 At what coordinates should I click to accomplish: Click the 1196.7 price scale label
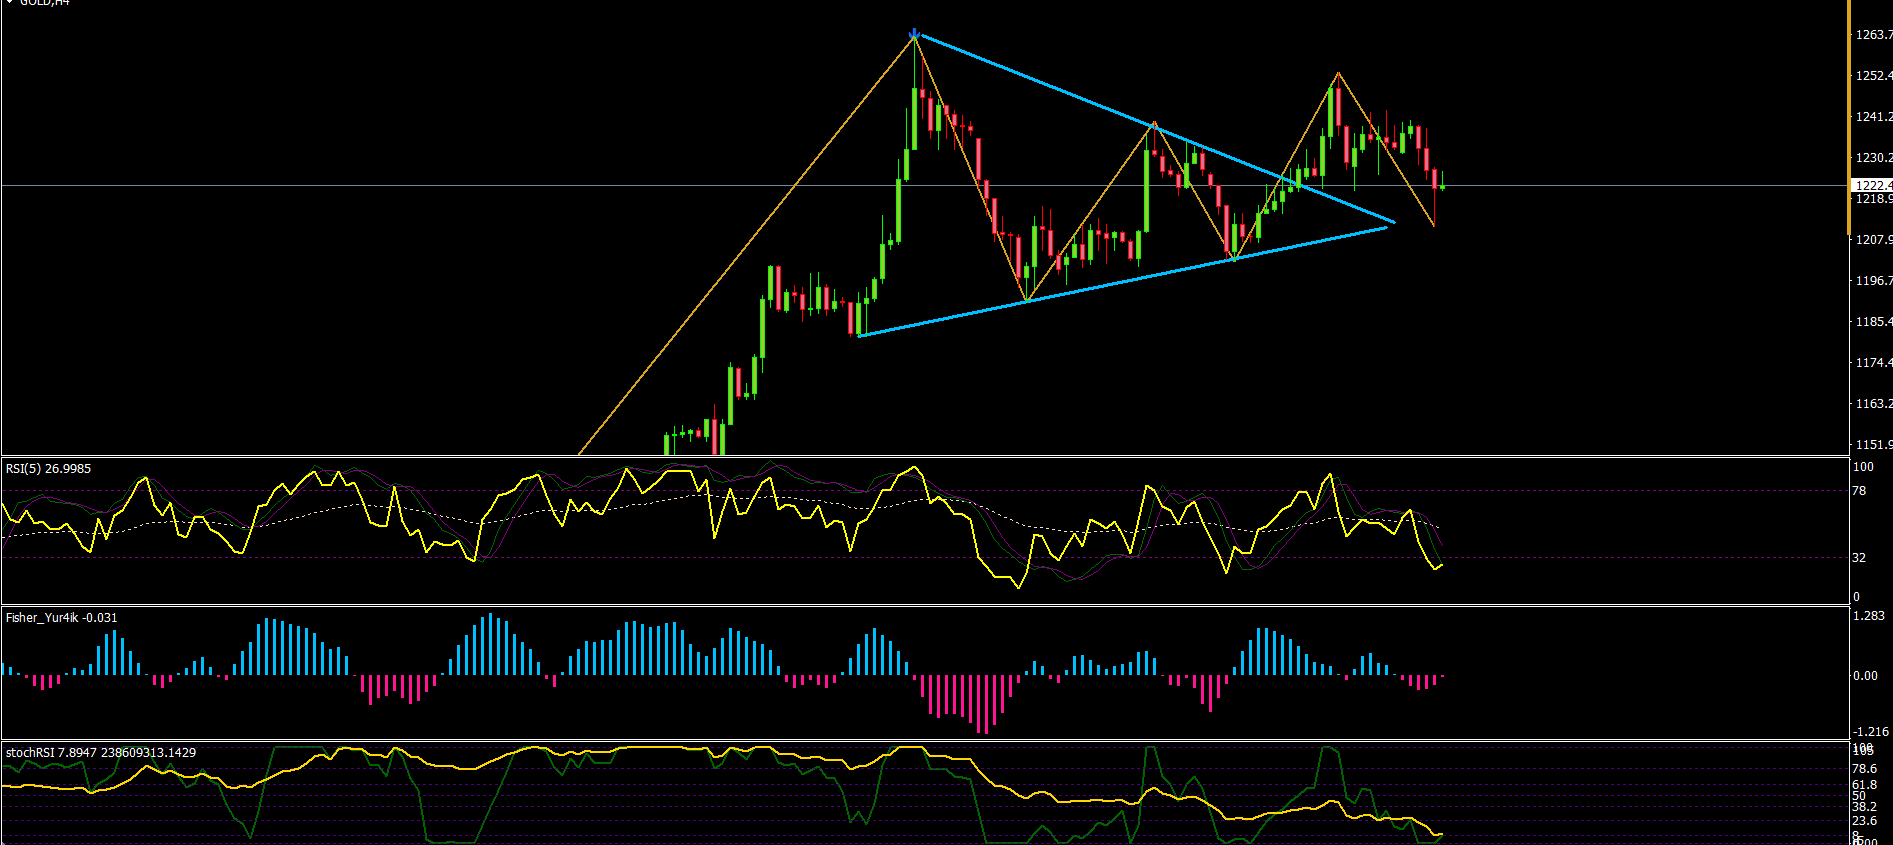pyautogui.click(x=1874, y=281)
